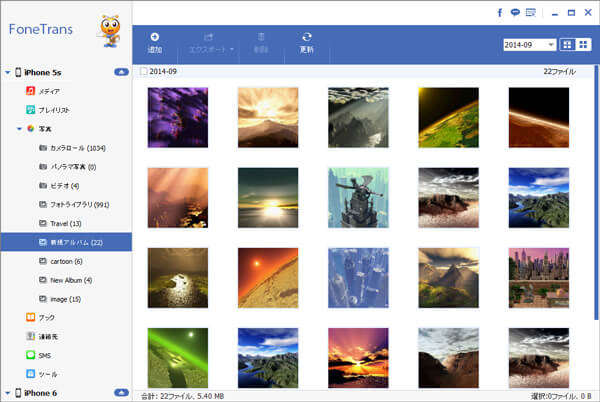Viewport: 600px width, 402px height.
Task: Select the カメラロール (1034) album
Action: (x=76, y=148)
